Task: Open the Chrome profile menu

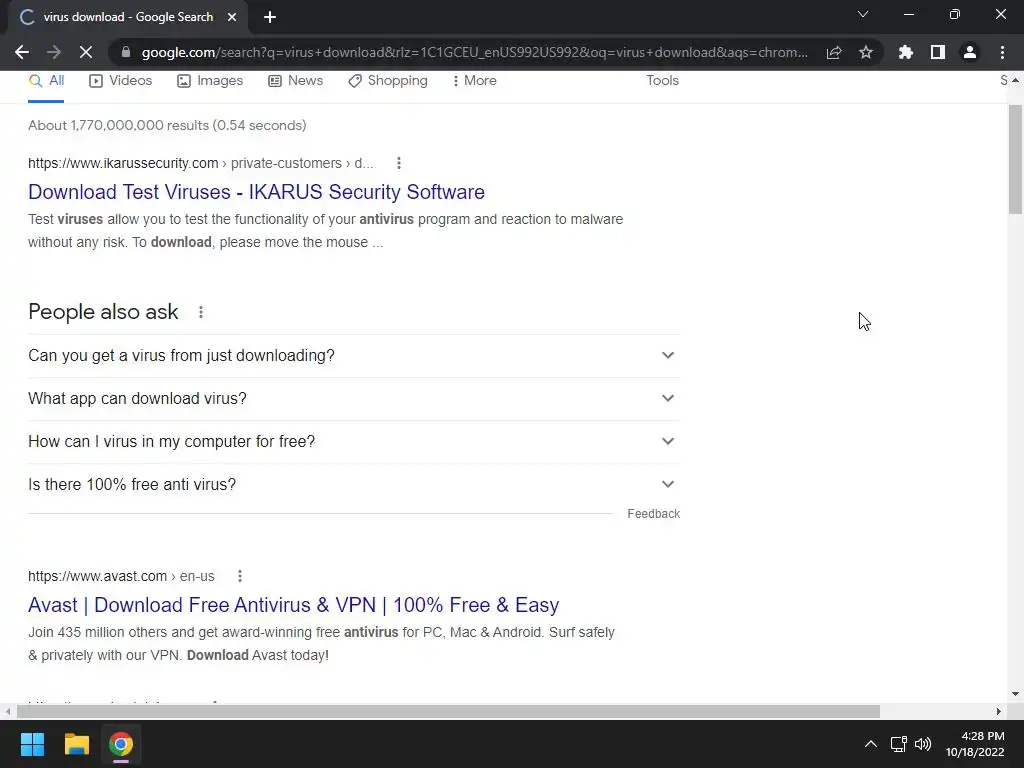Action: pos(970,52)
